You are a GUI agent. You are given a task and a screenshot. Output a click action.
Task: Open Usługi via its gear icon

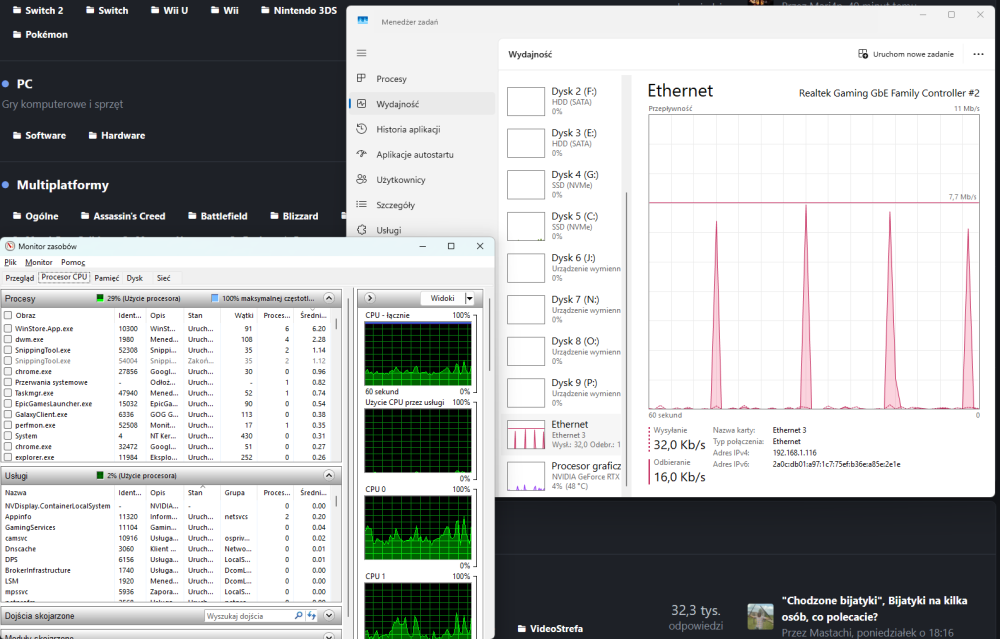coord(362,230)
